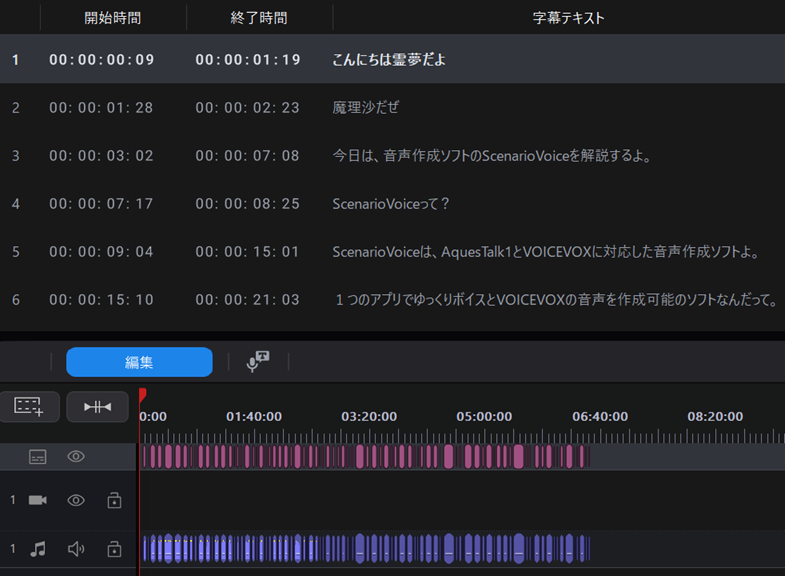The width and height of the screenshot is (785, 576).
Task: Click start time 00:00:15:10
Action: [101, 300]
